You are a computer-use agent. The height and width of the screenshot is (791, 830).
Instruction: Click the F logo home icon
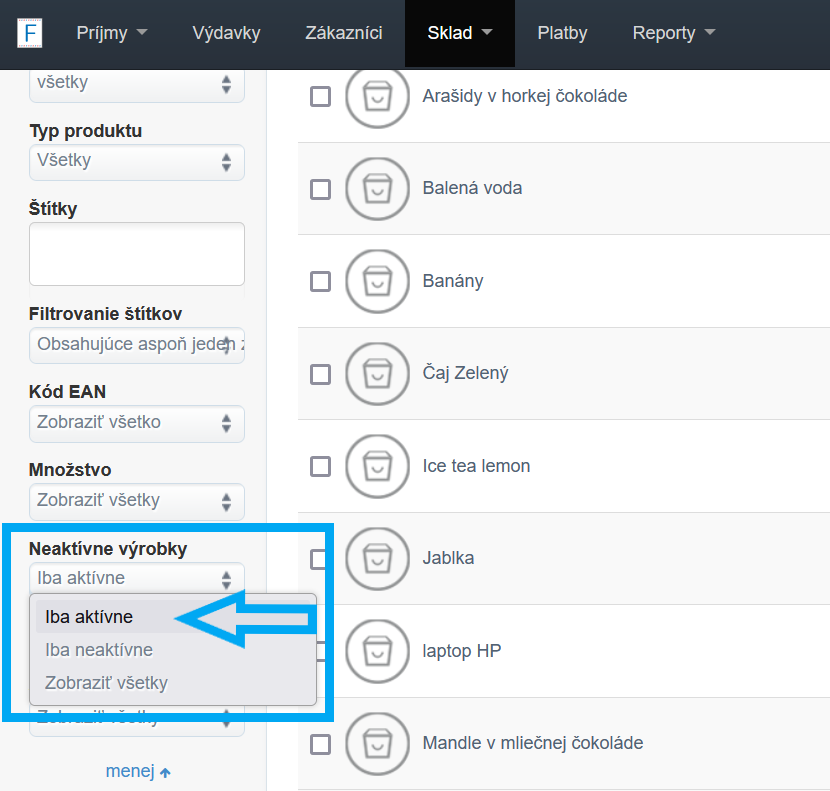coord(30,32)
